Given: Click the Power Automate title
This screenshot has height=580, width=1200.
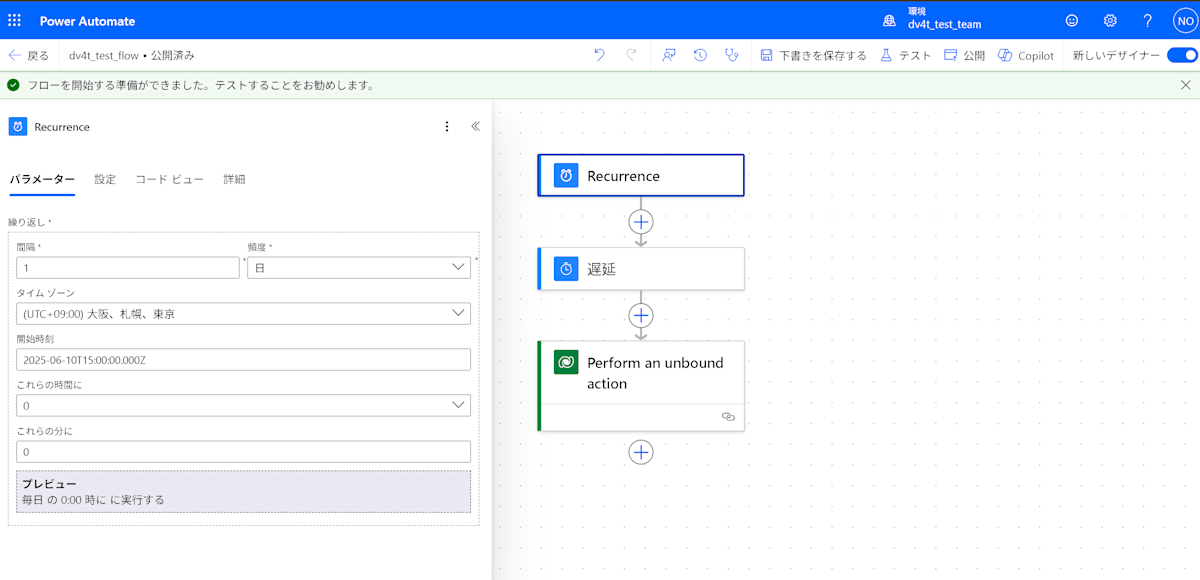Looking at the screenshot, I should 87,20.
